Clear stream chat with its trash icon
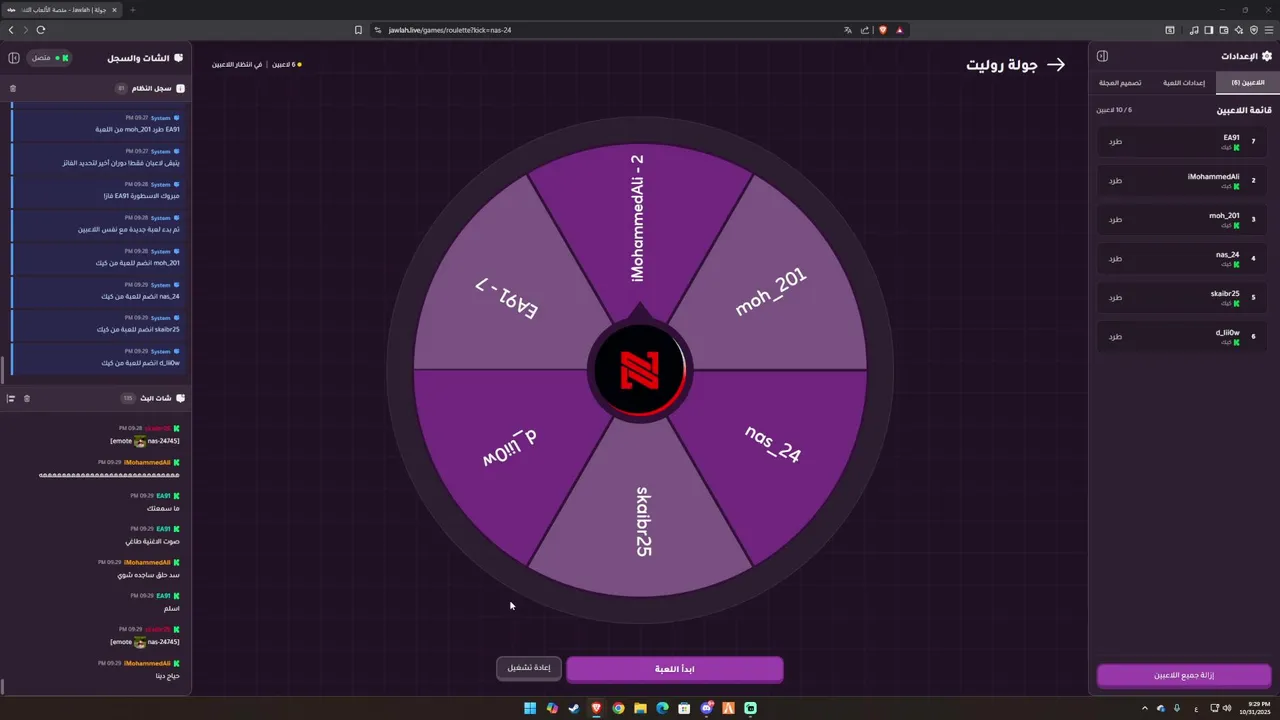This screenshot has height=720, width=1280. [27, 398]
